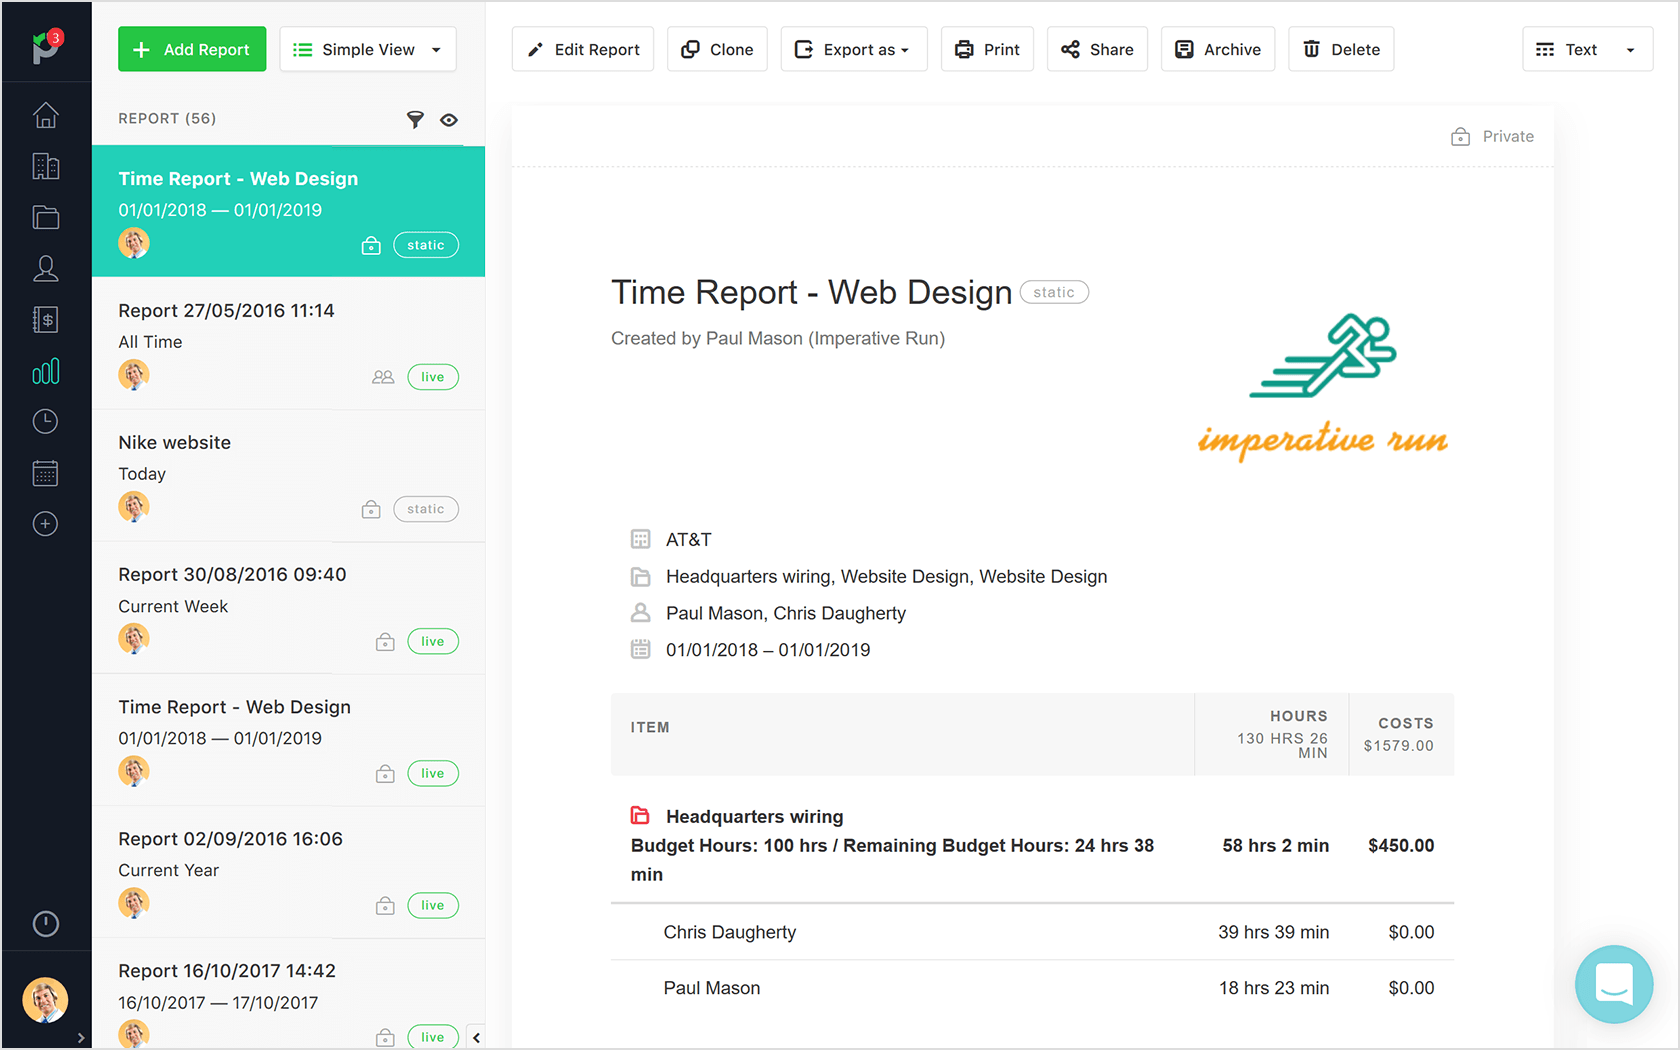Click the live status badge on Current Week report
Screen dimensions: 1680x1050
tap(432, 640)
